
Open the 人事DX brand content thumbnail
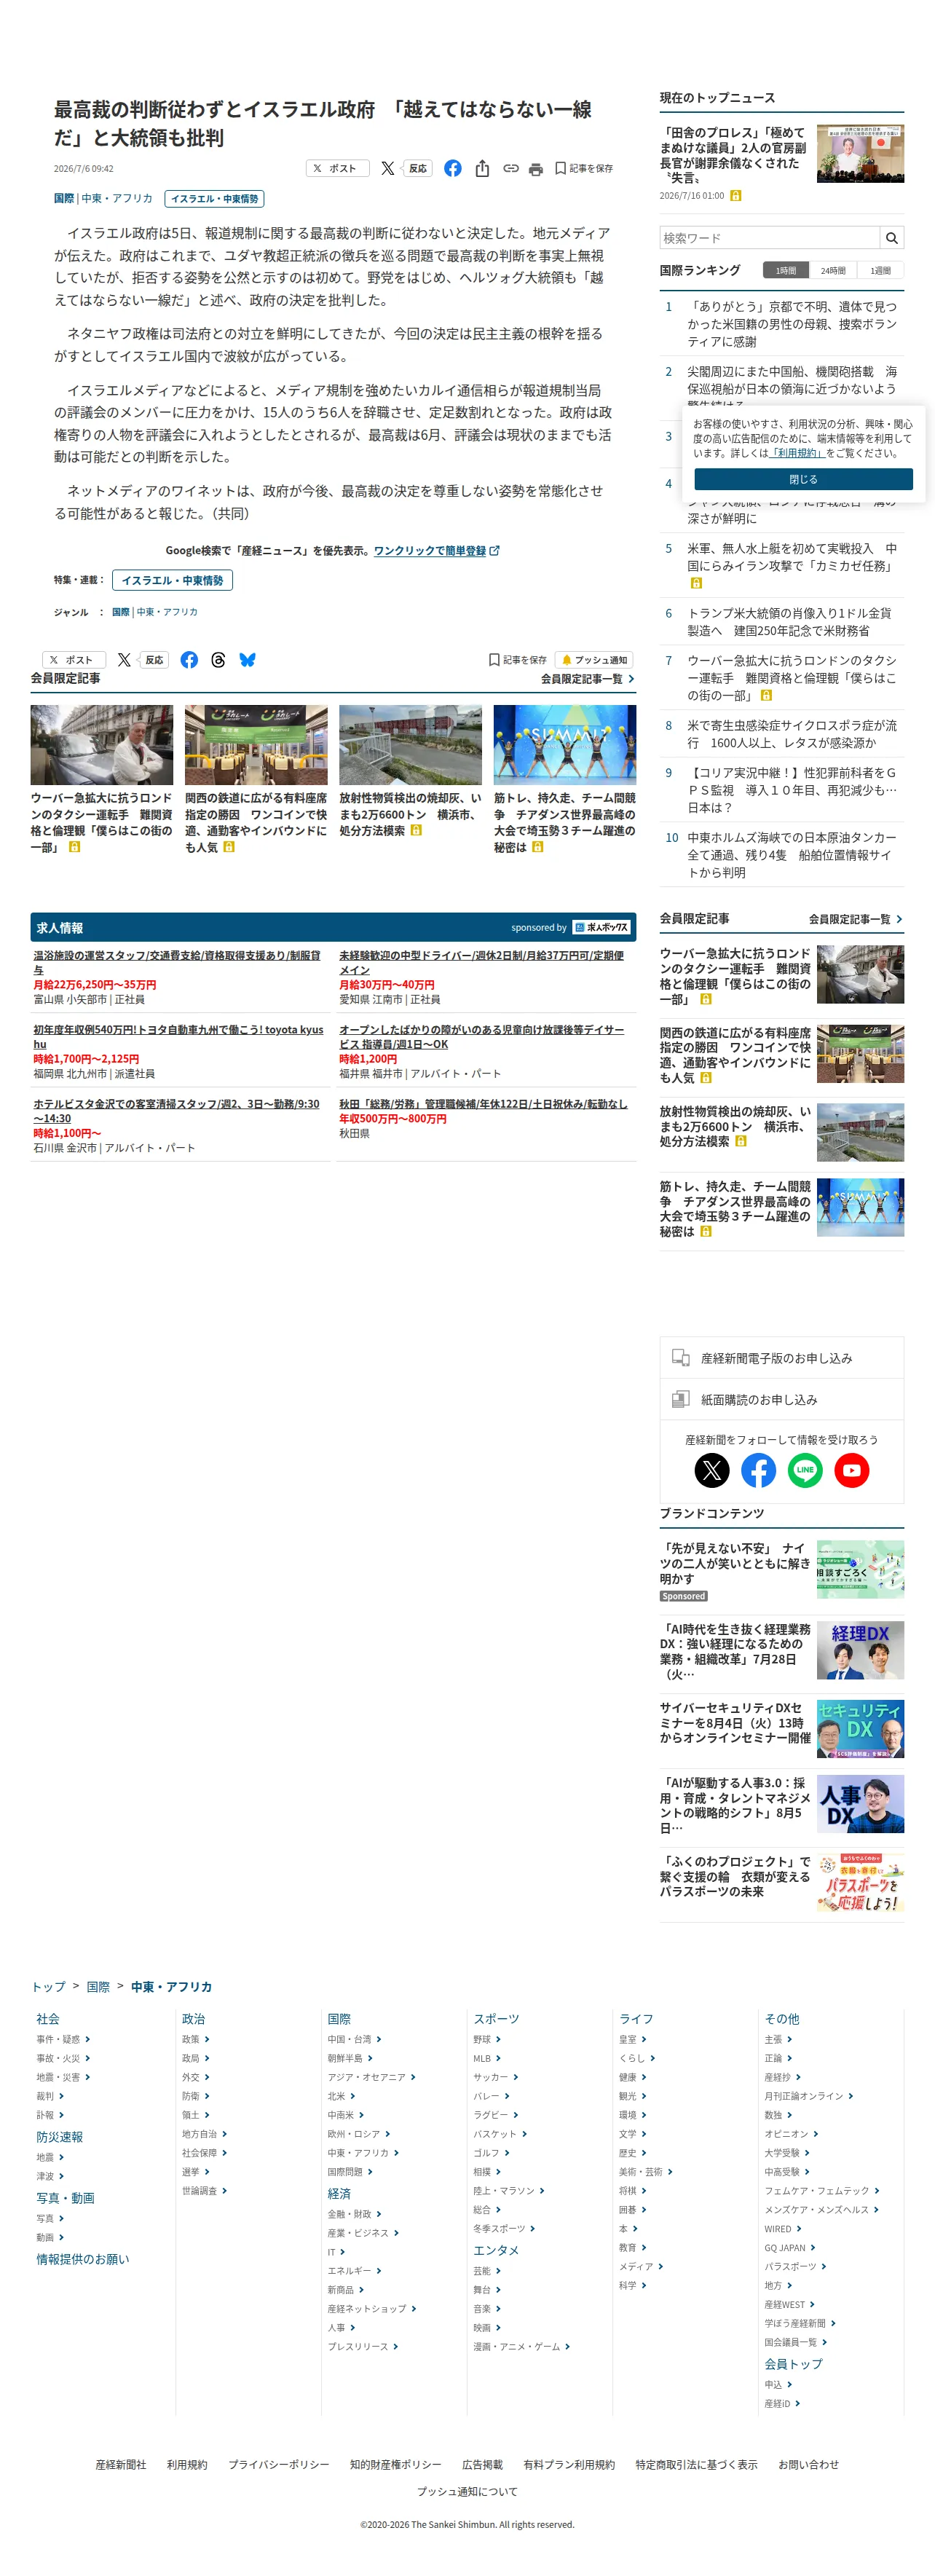click(860, 1804)
